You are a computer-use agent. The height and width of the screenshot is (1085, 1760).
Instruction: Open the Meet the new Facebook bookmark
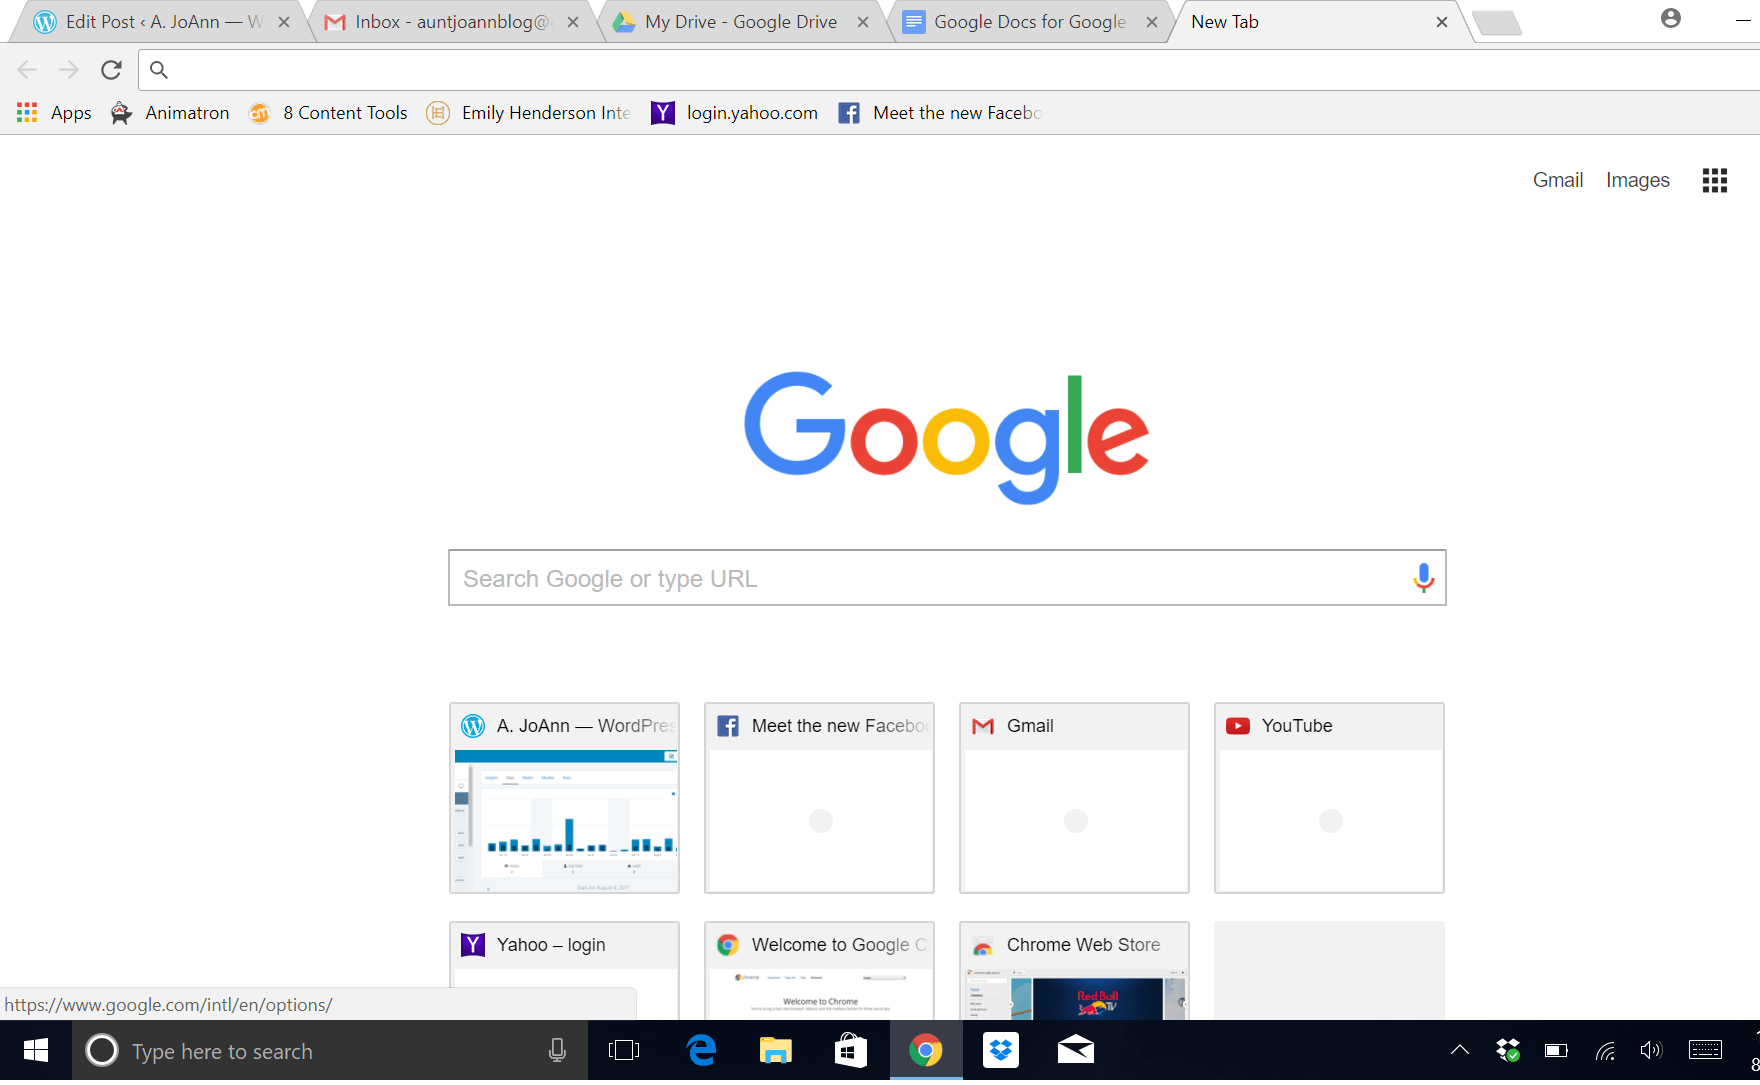pos(941,113)
